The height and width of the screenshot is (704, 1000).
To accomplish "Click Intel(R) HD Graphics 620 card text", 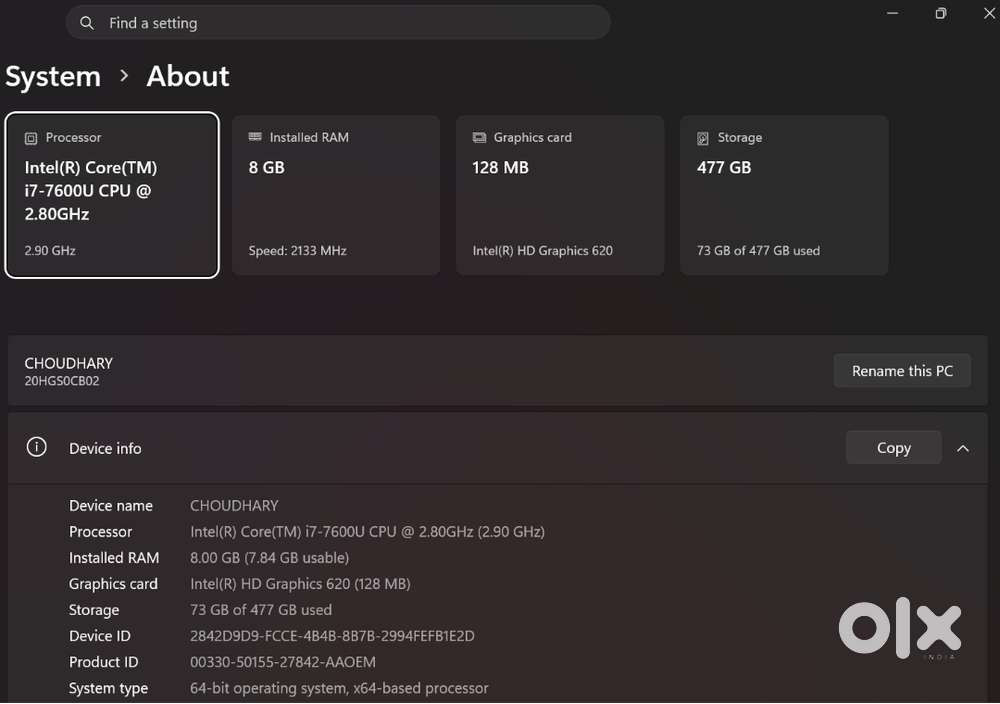I will pos(543,251).
